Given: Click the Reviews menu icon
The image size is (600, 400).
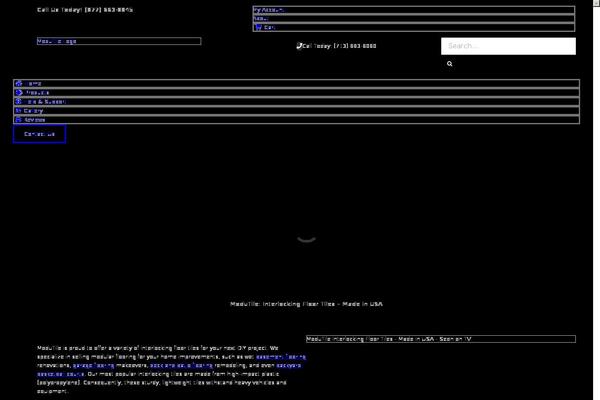Looking at the screenshot, I should 18,120.
